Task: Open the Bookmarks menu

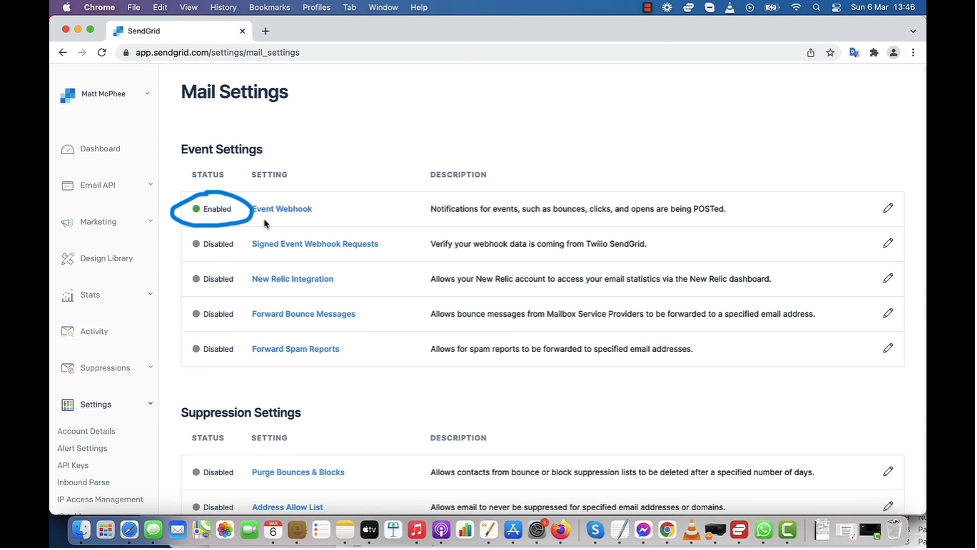Action: click(269, 7)
